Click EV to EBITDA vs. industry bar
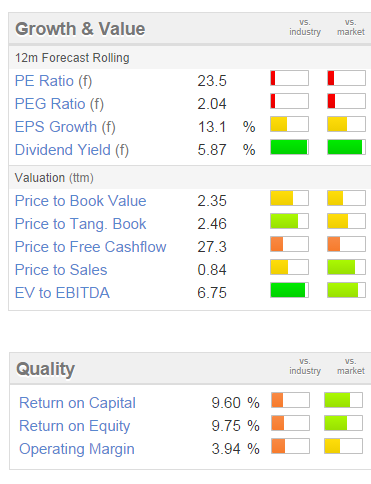Image resolution: width=371 pixels, height=484 pixels. click(289, 290)
